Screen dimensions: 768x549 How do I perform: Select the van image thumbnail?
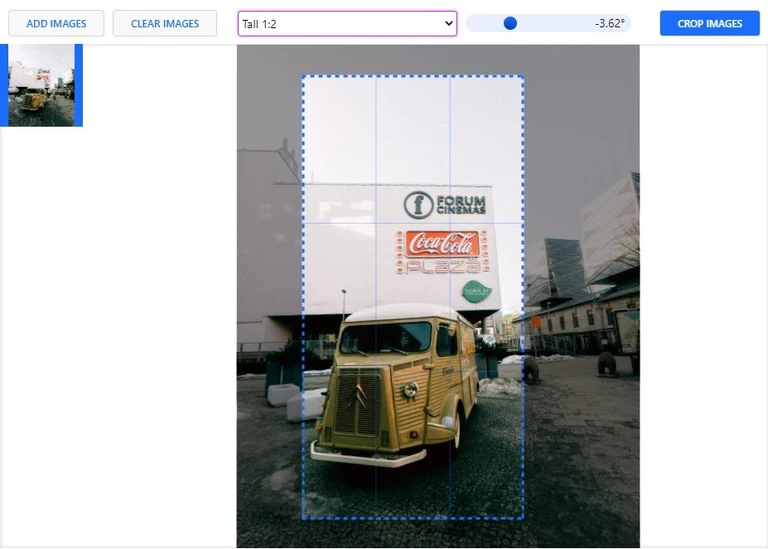pos(42,85)
